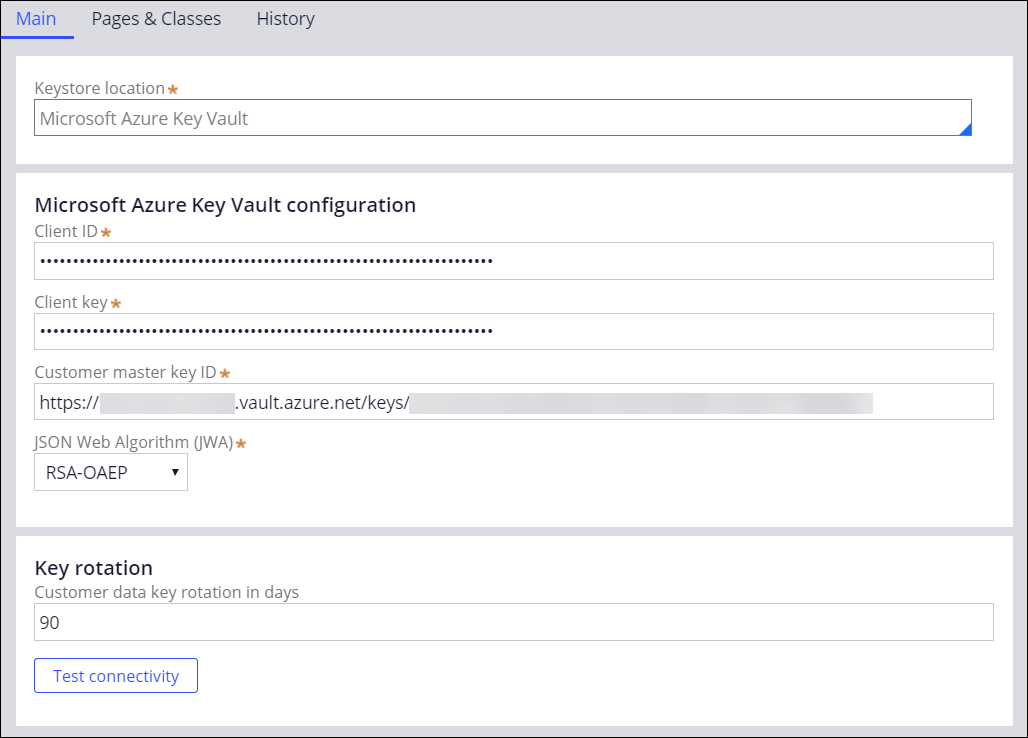Click the Key rotation section heading
This screenshot has height=738, width=1028.
click(94, 568)
